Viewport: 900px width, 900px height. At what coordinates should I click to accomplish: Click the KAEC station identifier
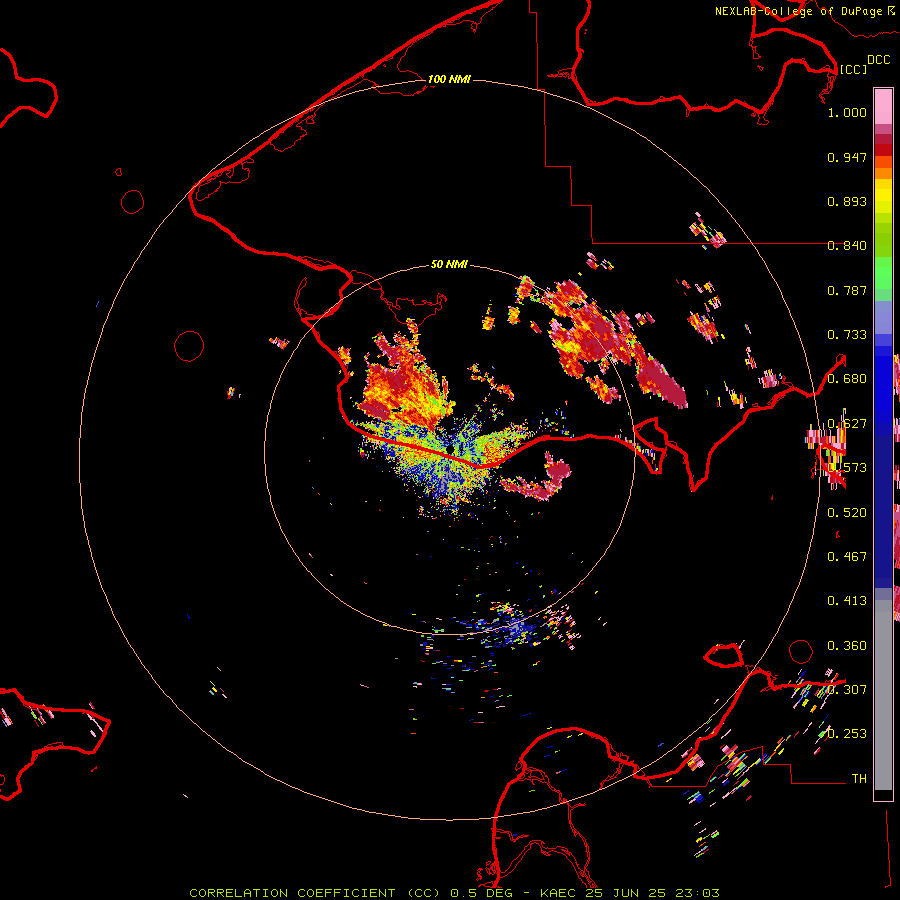click(558, 893)
